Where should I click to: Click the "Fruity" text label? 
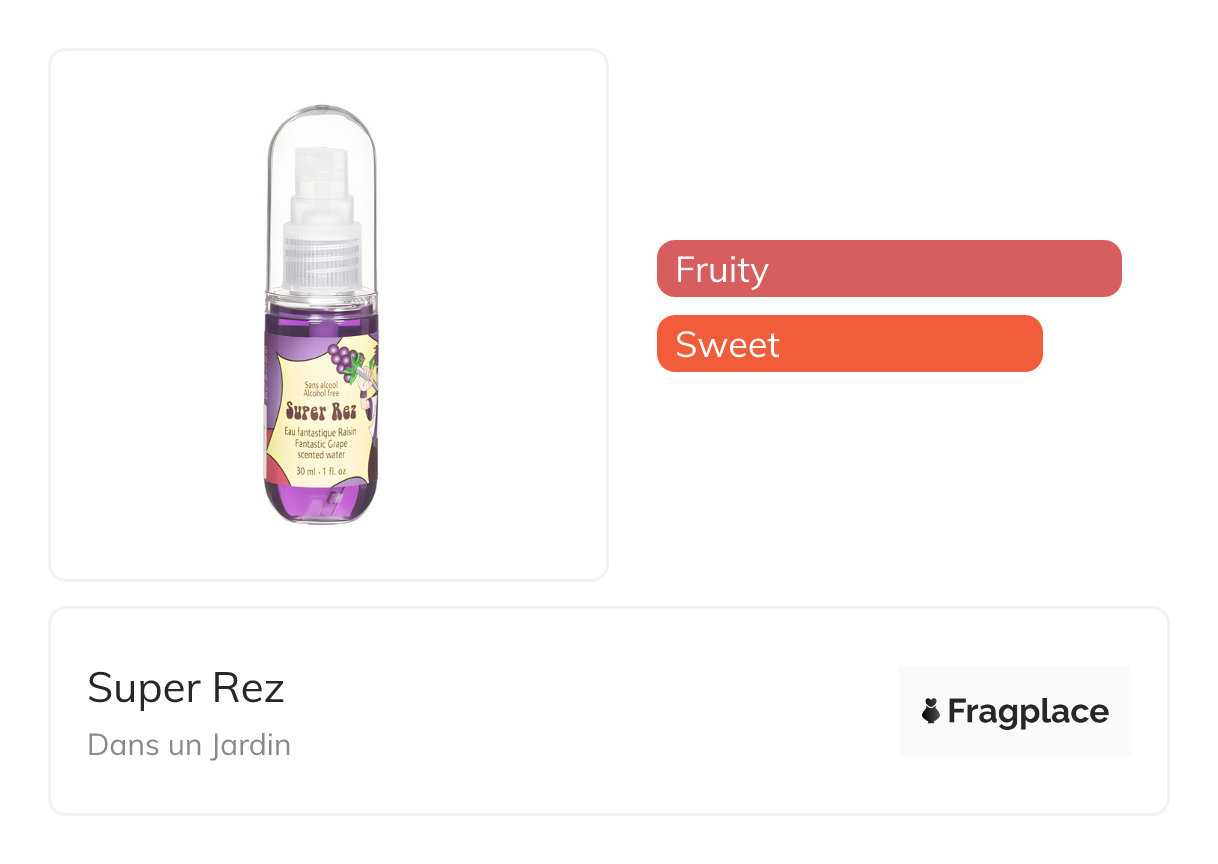click(721, 270)
